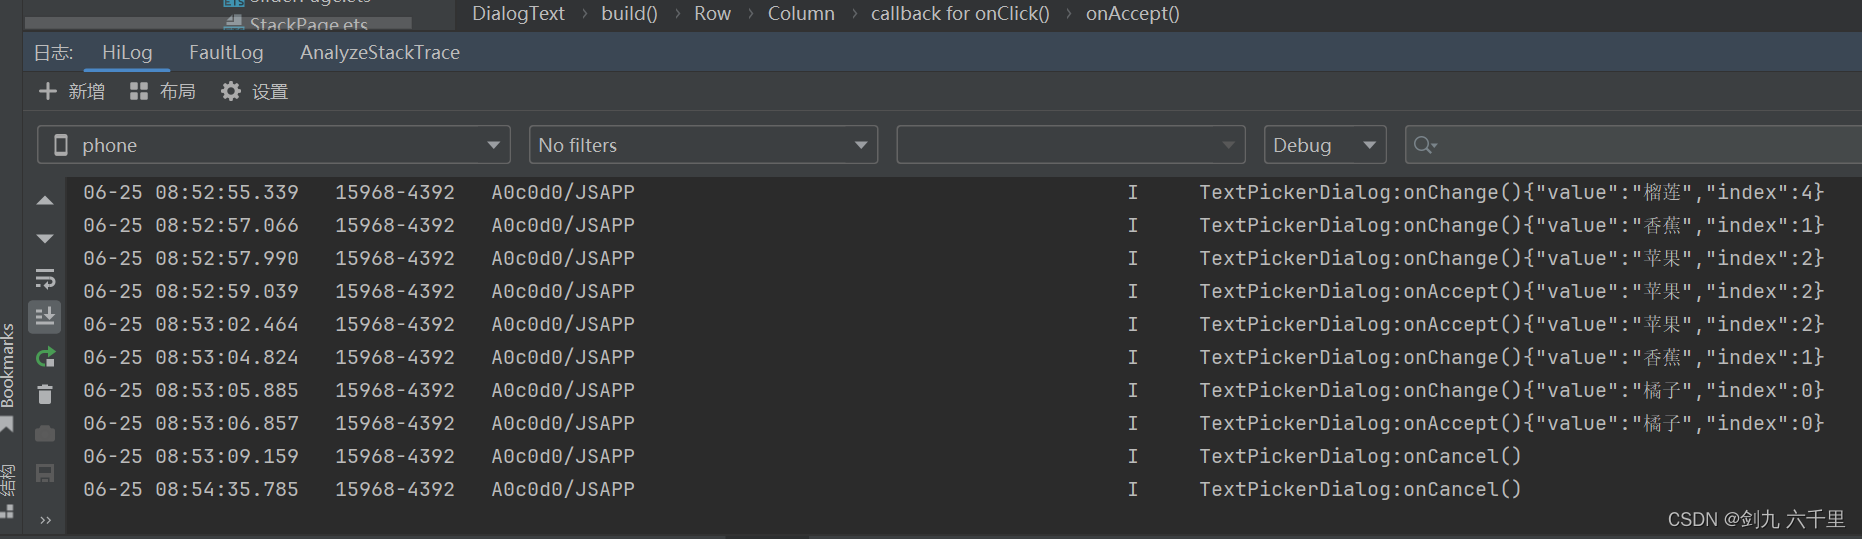The image size is (1862, 539).
Task: Toggle soft-wrap for log lines
Action: coord(45,278)
